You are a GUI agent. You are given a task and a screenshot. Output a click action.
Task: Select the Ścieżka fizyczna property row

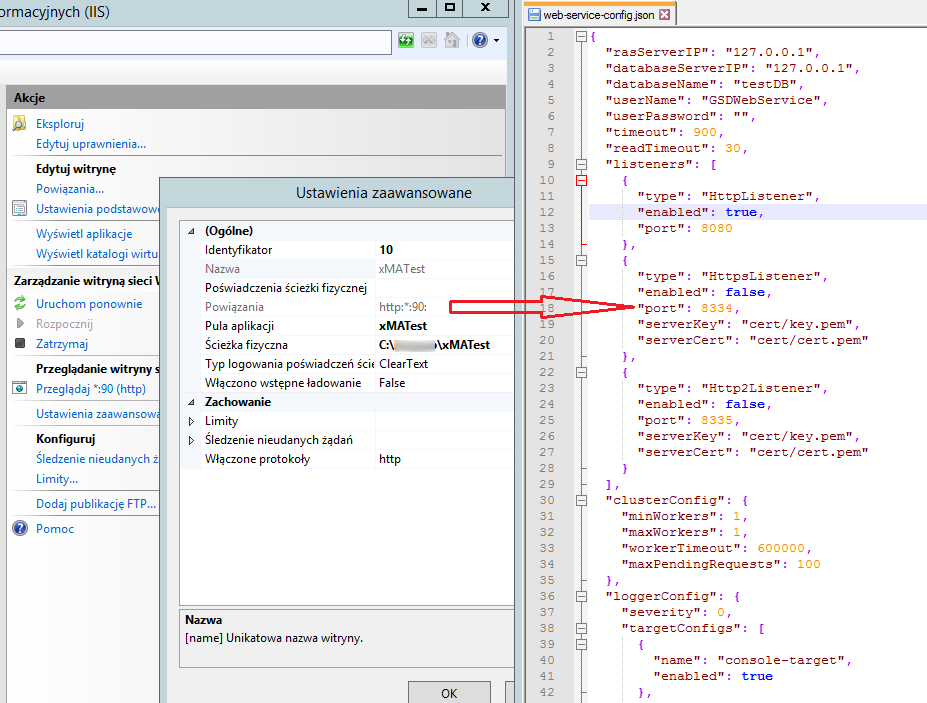click(x=346, y=345)
